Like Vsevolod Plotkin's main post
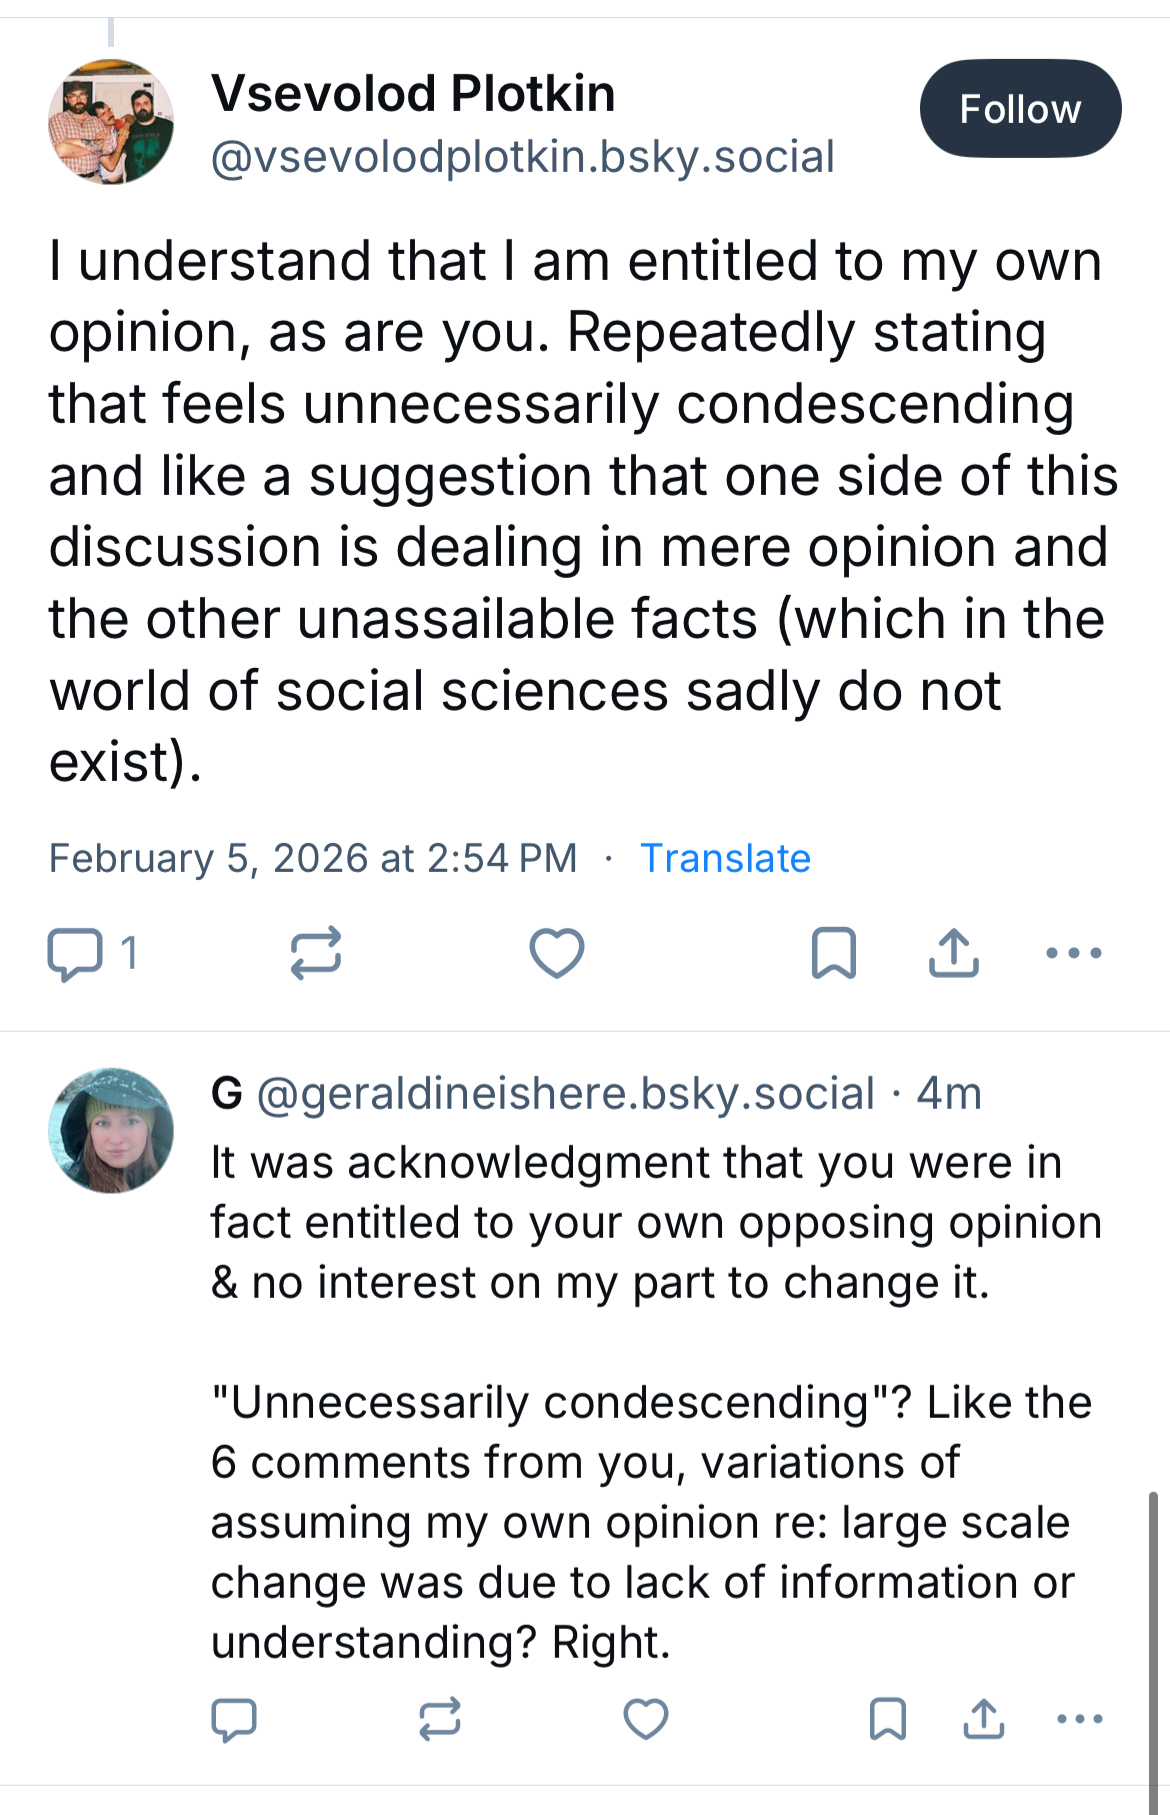Screen dimensions: 1170x1815 [x=557, y=953]
